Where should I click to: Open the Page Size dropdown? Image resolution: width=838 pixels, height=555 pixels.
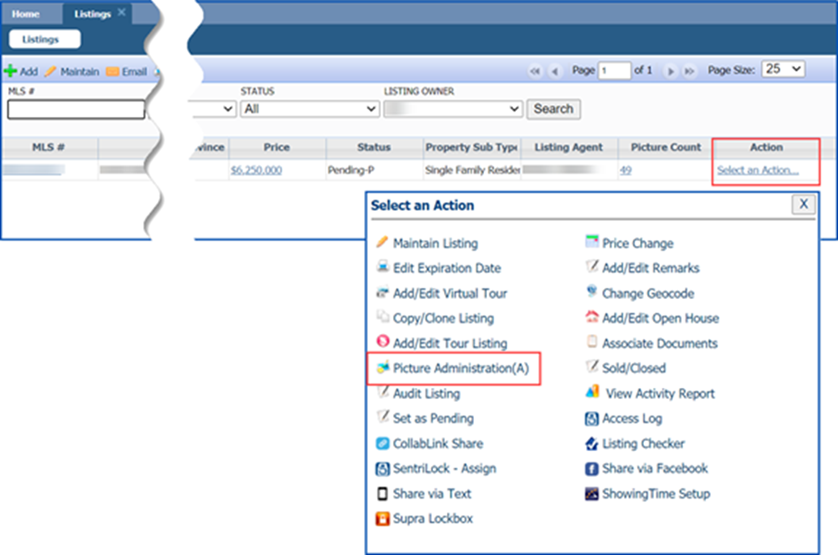coord(782,70)
